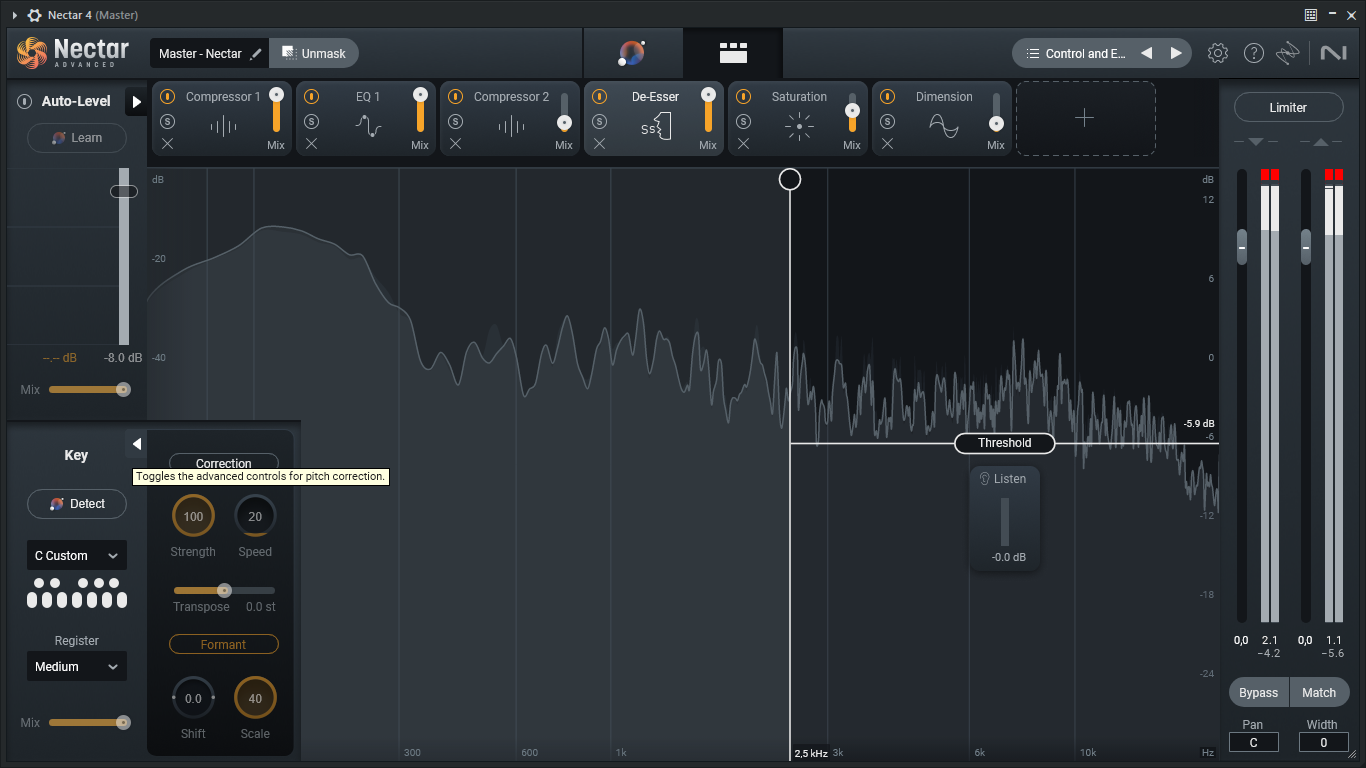
Task: Toggle Compressor 2 power button
Action: (455, 97)
